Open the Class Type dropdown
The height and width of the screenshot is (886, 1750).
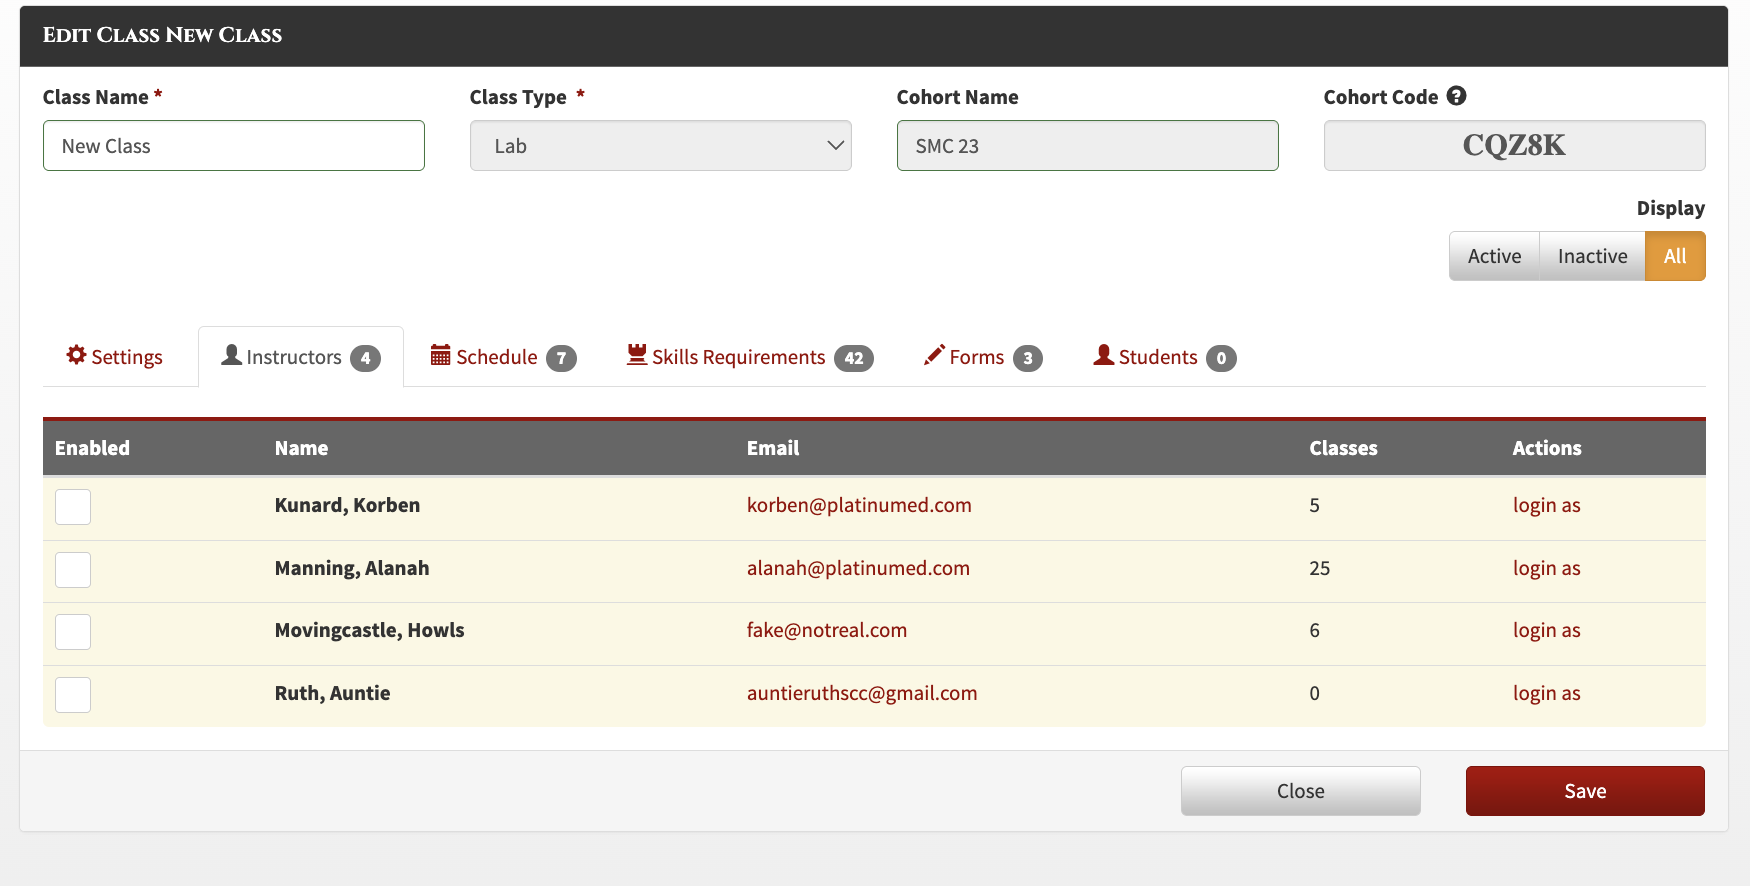pyautogui.click(x=661, y=146)
